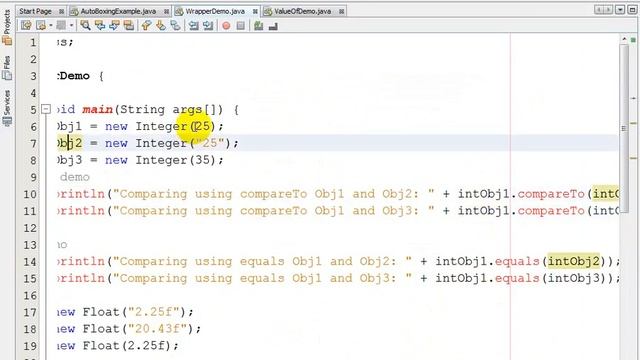Click line number 6 in gutter
This screenshot has height=360, width=640.
(33, 127)
